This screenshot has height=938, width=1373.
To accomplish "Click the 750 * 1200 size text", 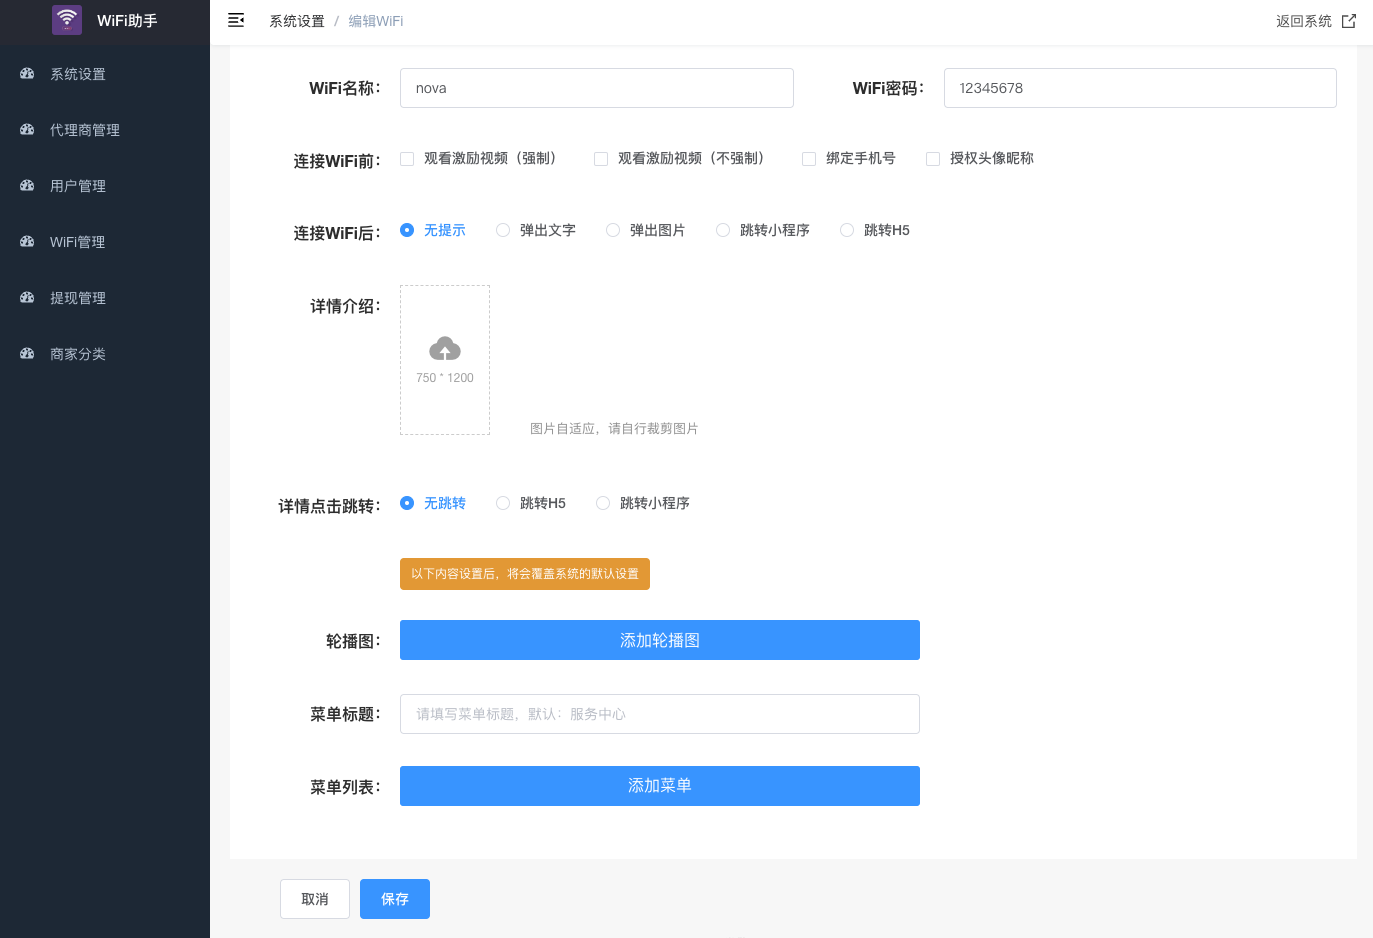I will [445, 378].
